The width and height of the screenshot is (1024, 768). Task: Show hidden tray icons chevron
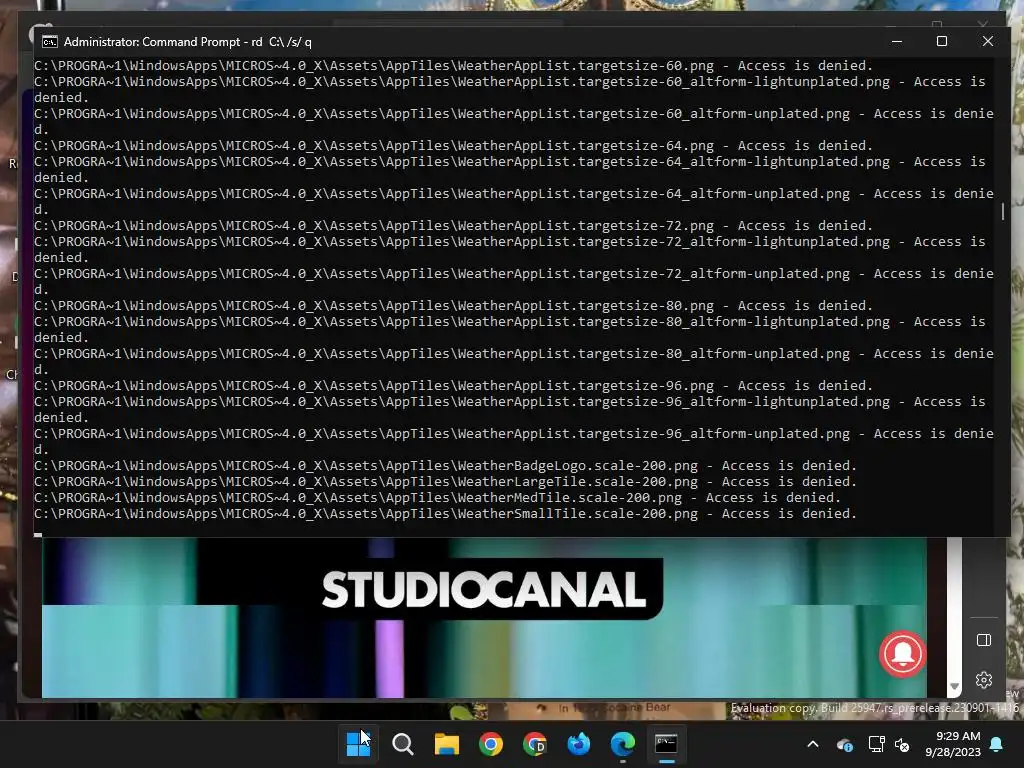[x=813, y=744]
